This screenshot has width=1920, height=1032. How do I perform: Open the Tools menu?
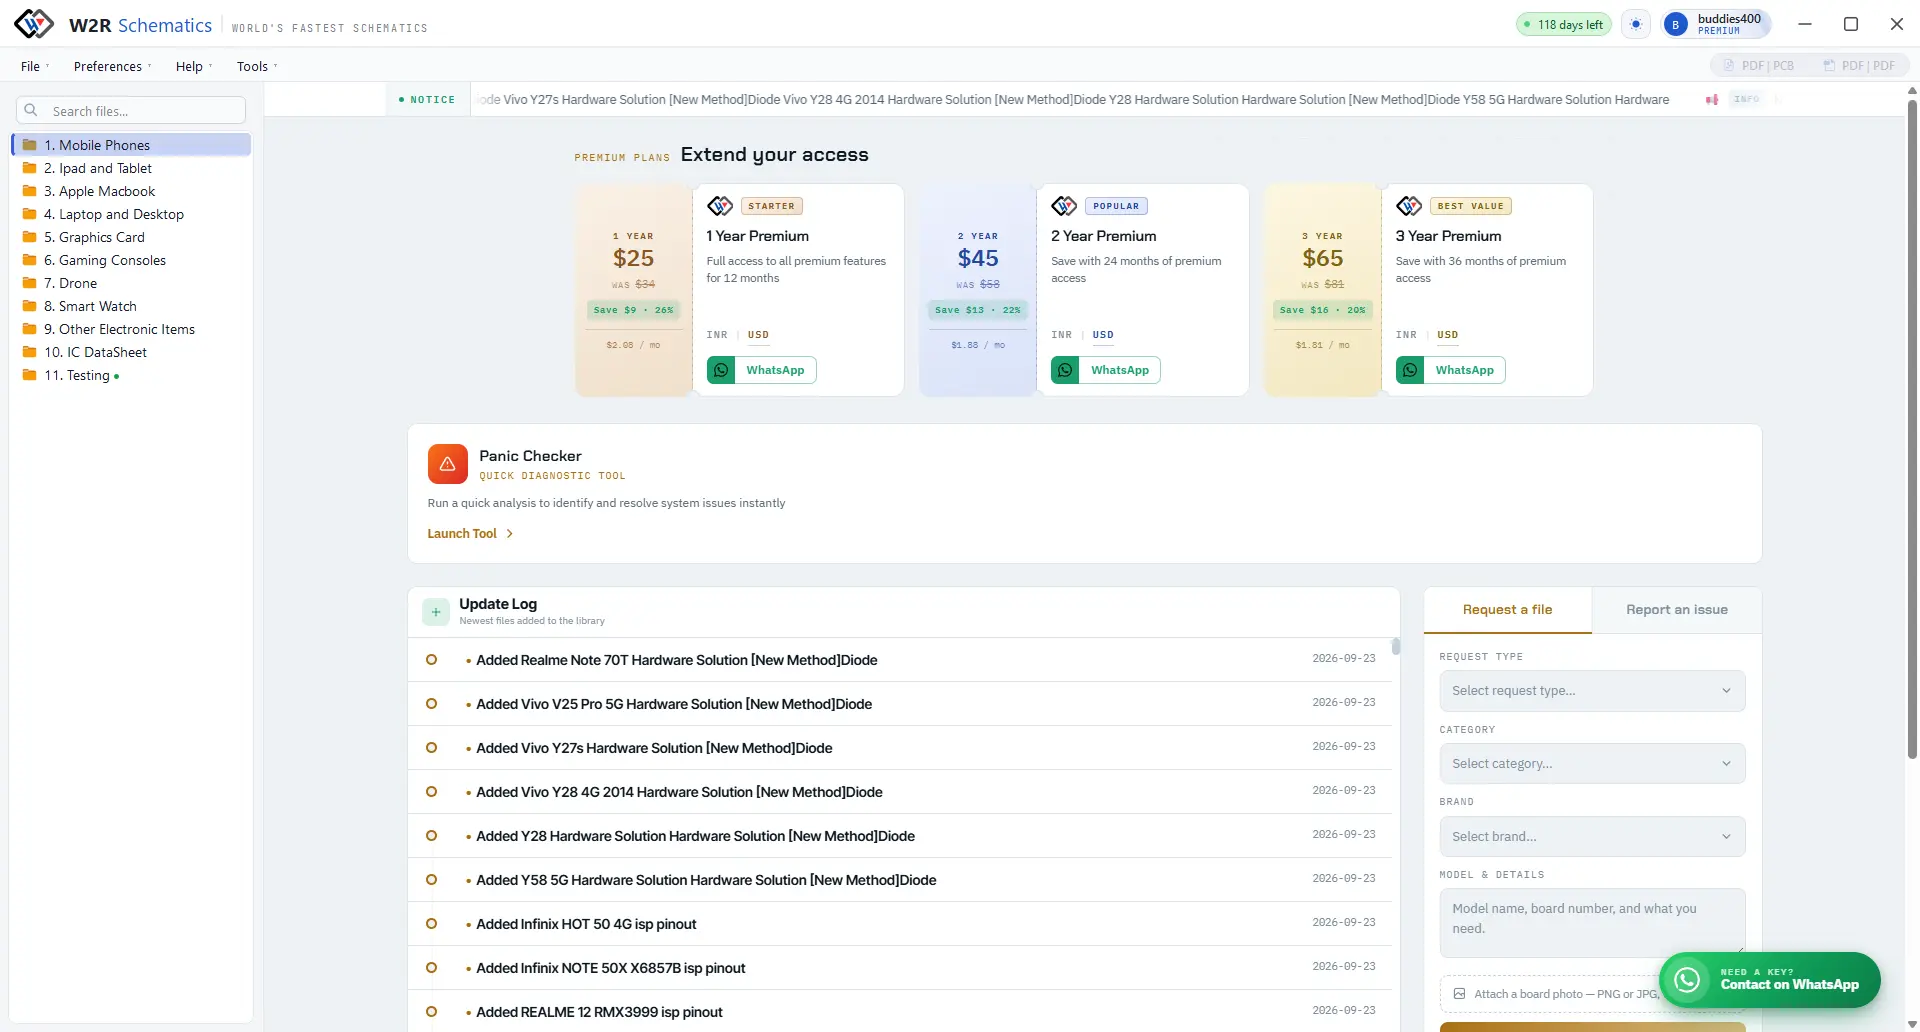[x=257, y=66]
